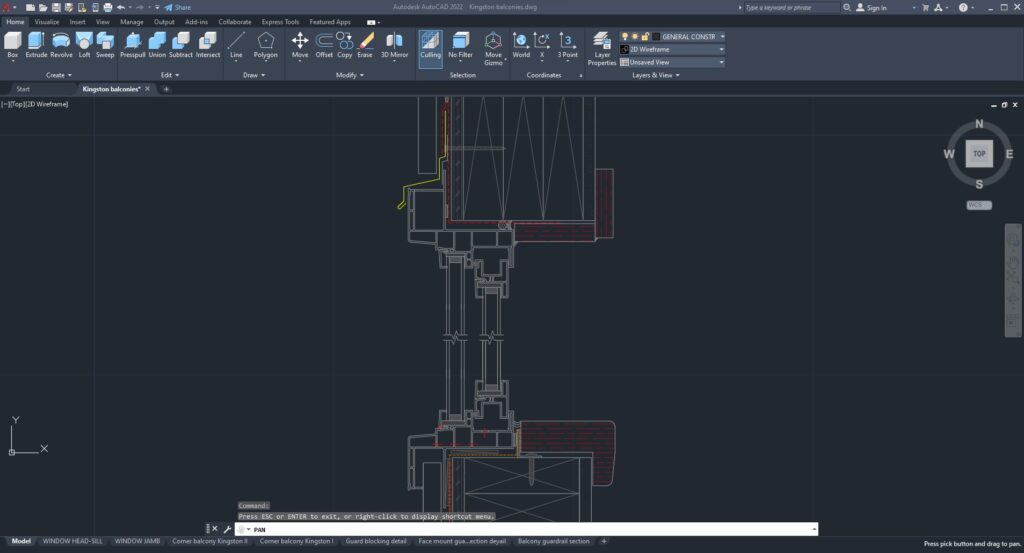Click the layer color swatch beside GENERAL CONSTR
Screen dimensions: 1024x553
coord(656,36)
